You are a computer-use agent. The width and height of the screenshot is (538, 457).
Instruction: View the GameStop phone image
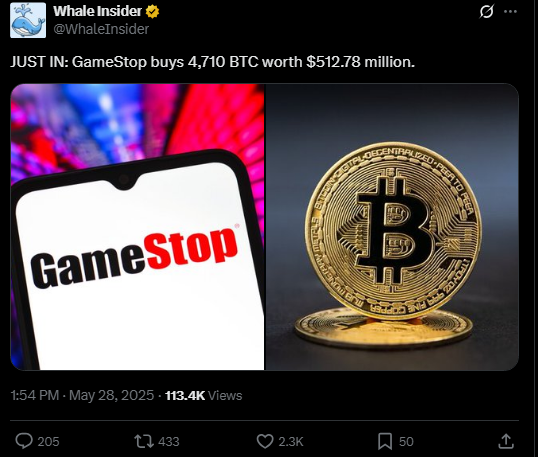pos(138,227)
